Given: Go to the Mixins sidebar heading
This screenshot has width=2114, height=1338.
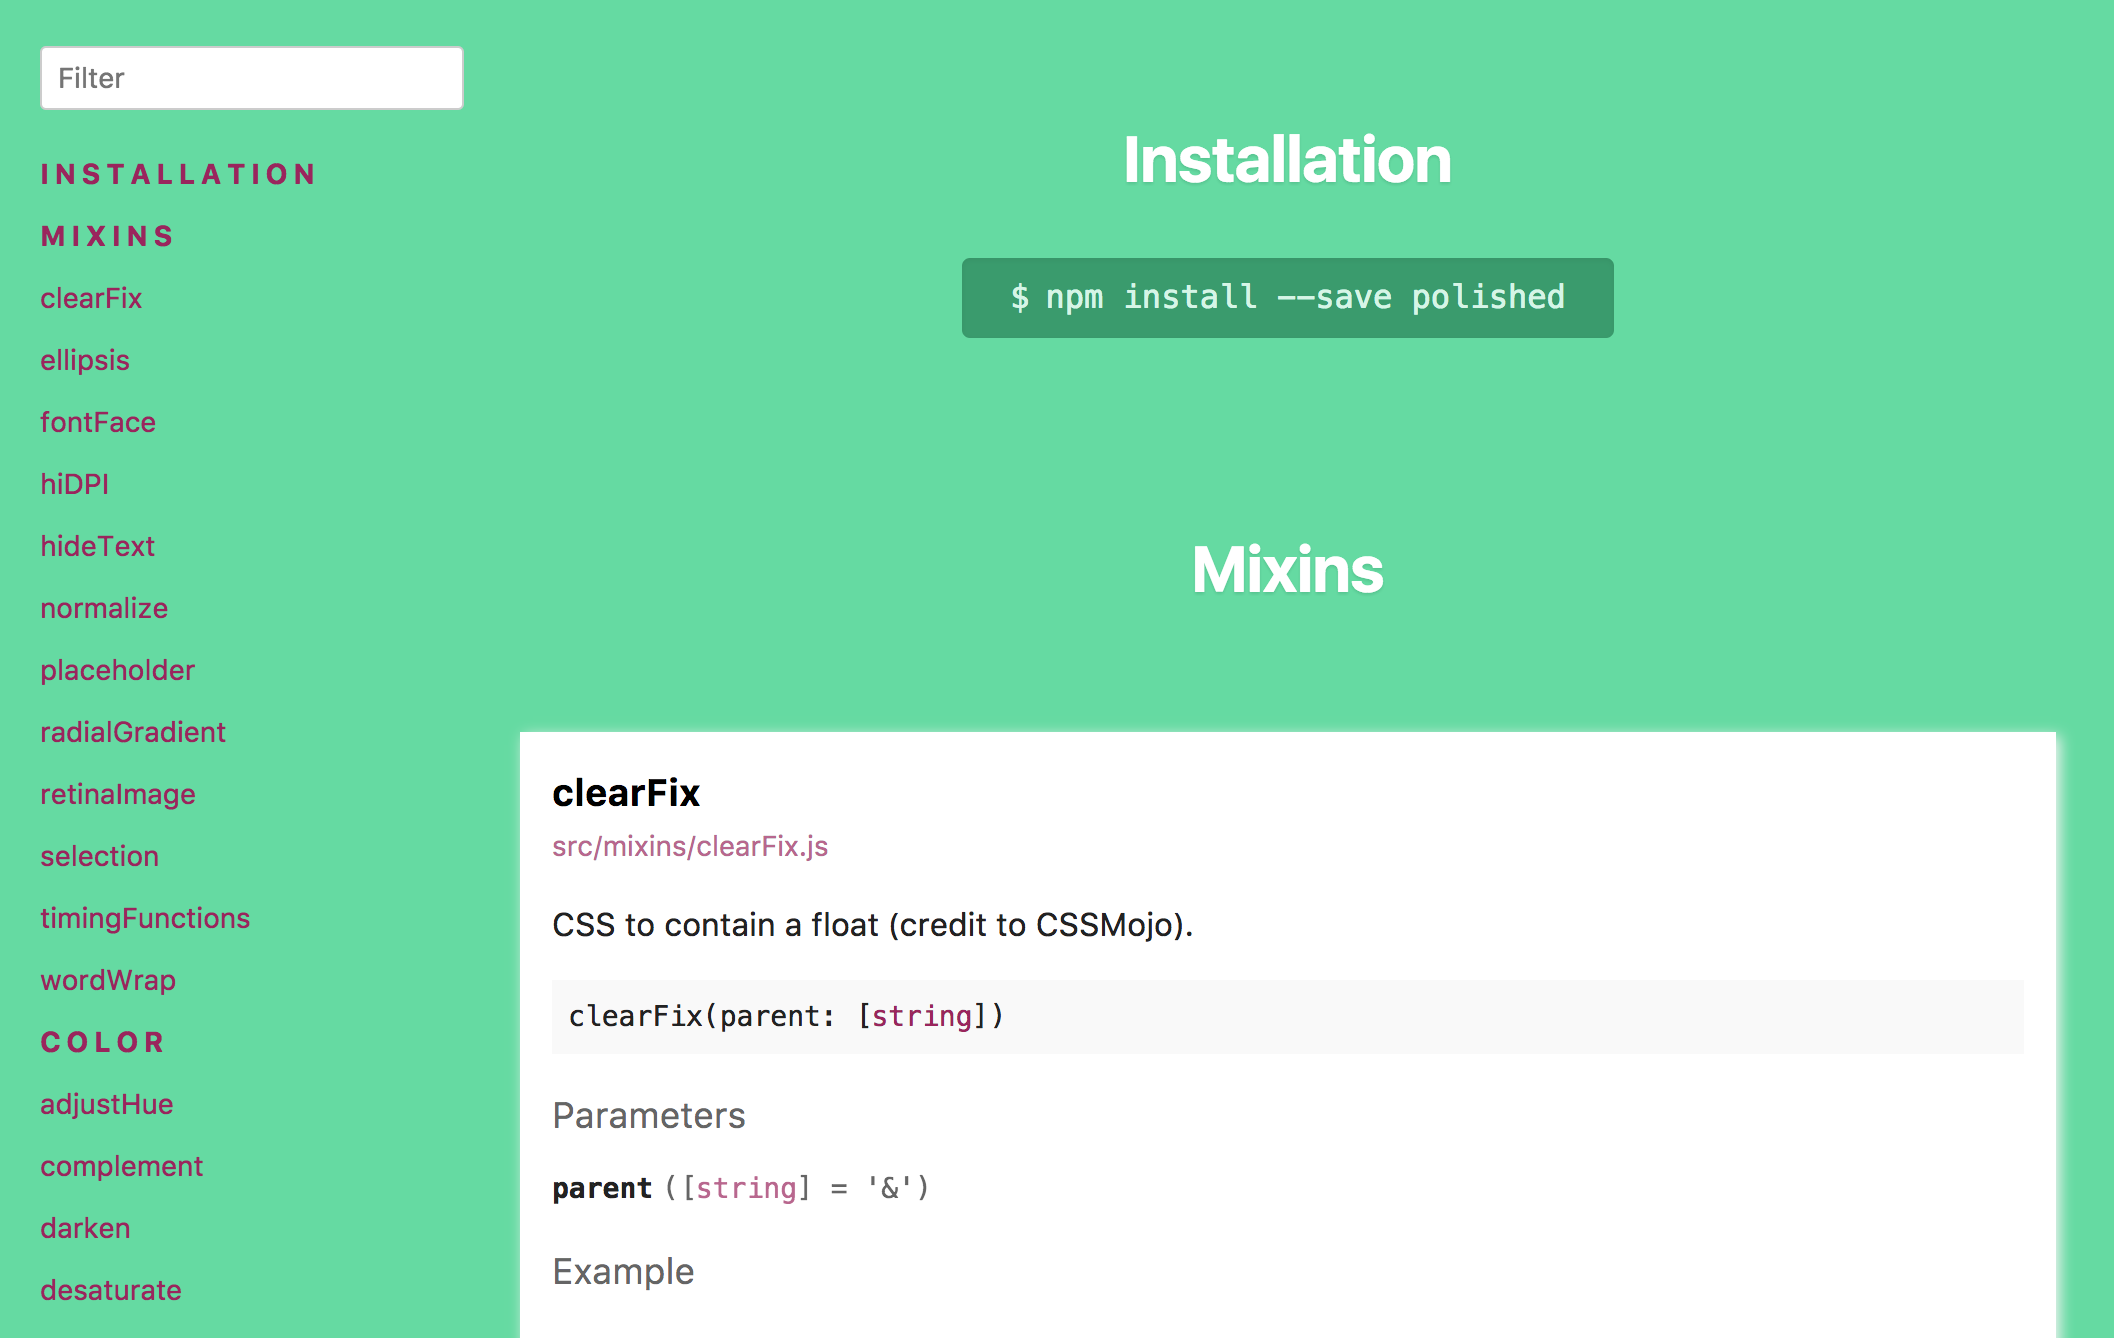Looking at the screenshot, I should click(x=108, y=236).
